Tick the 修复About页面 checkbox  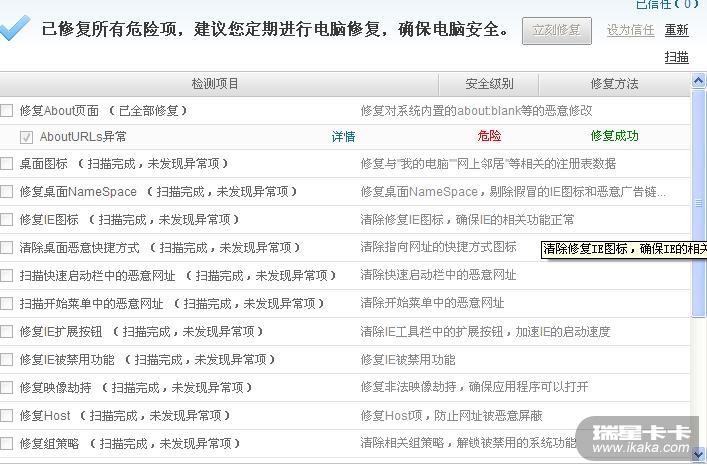pos(6,110)
